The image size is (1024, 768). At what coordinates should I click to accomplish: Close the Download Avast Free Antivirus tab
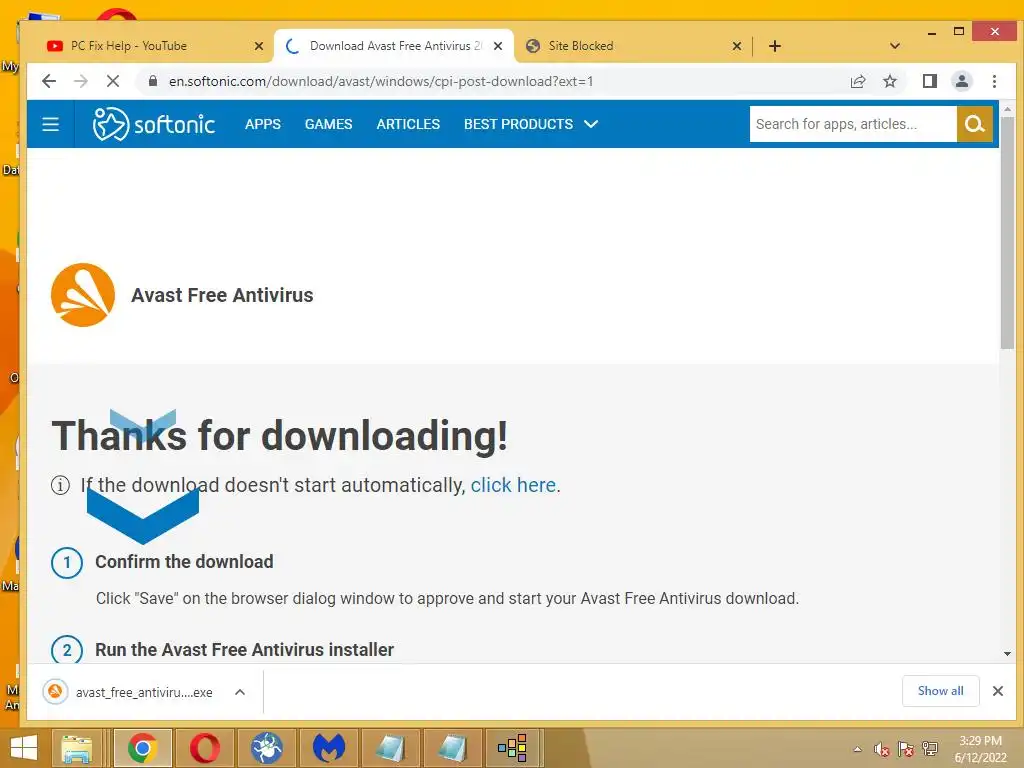tap(498, 46)
